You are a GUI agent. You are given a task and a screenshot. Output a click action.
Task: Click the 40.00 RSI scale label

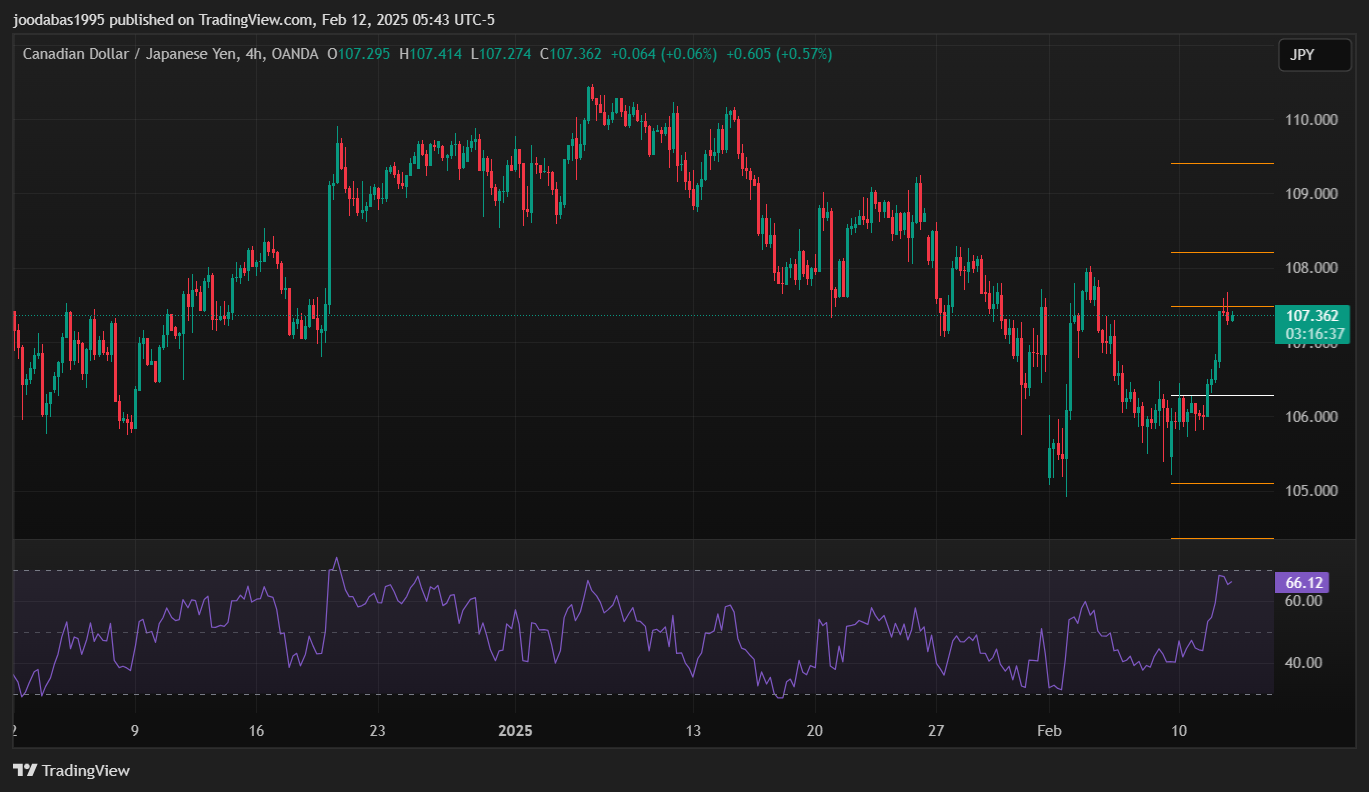tap(1303, 663)
